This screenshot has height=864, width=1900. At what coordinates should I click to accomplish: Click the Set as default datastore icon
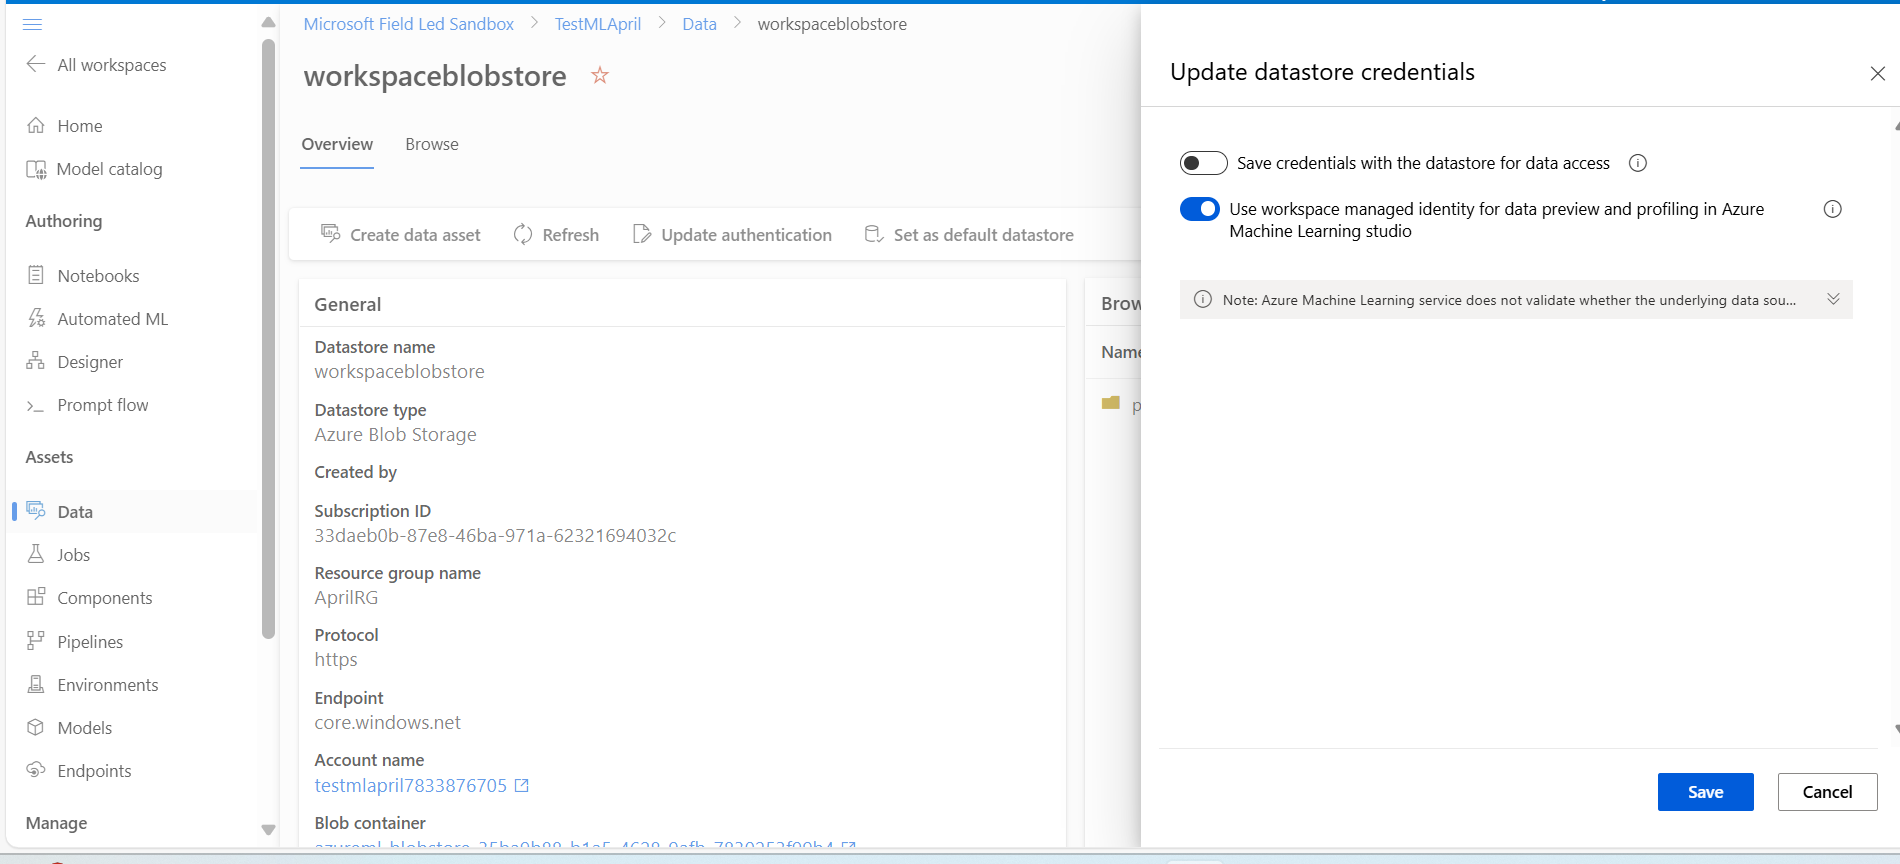tap(874, 234)
